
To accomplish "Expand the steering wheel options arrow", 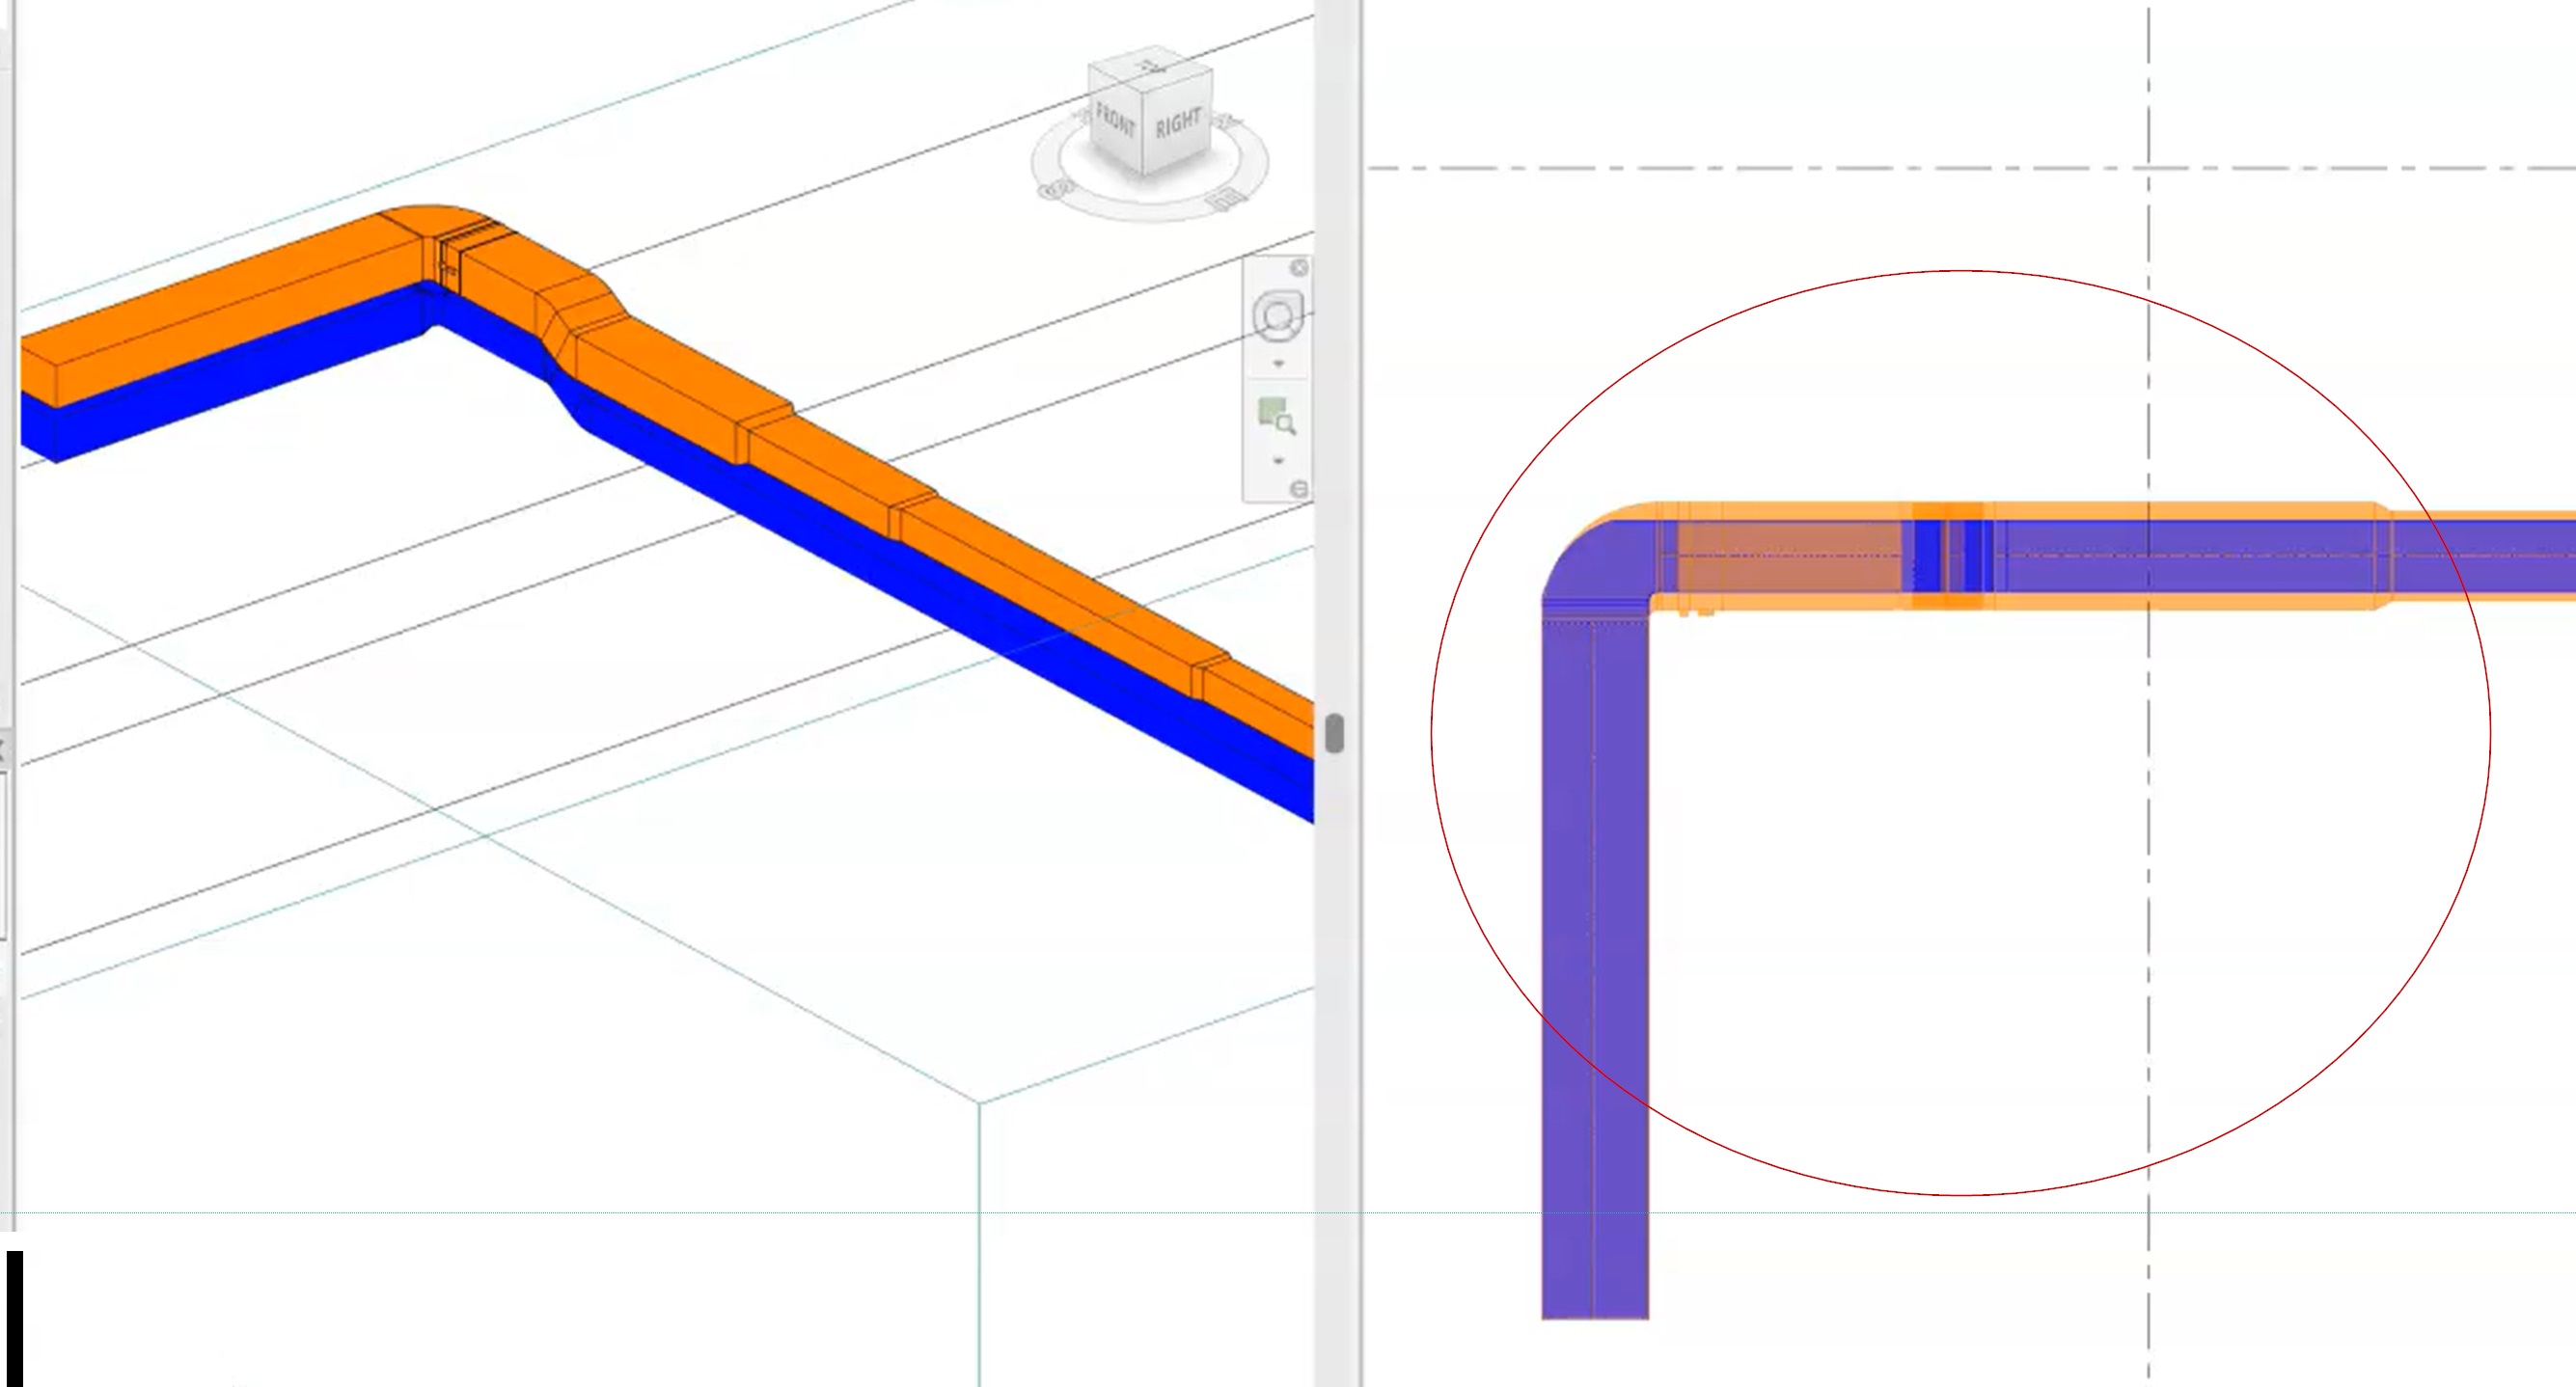I will point(1278,364).
